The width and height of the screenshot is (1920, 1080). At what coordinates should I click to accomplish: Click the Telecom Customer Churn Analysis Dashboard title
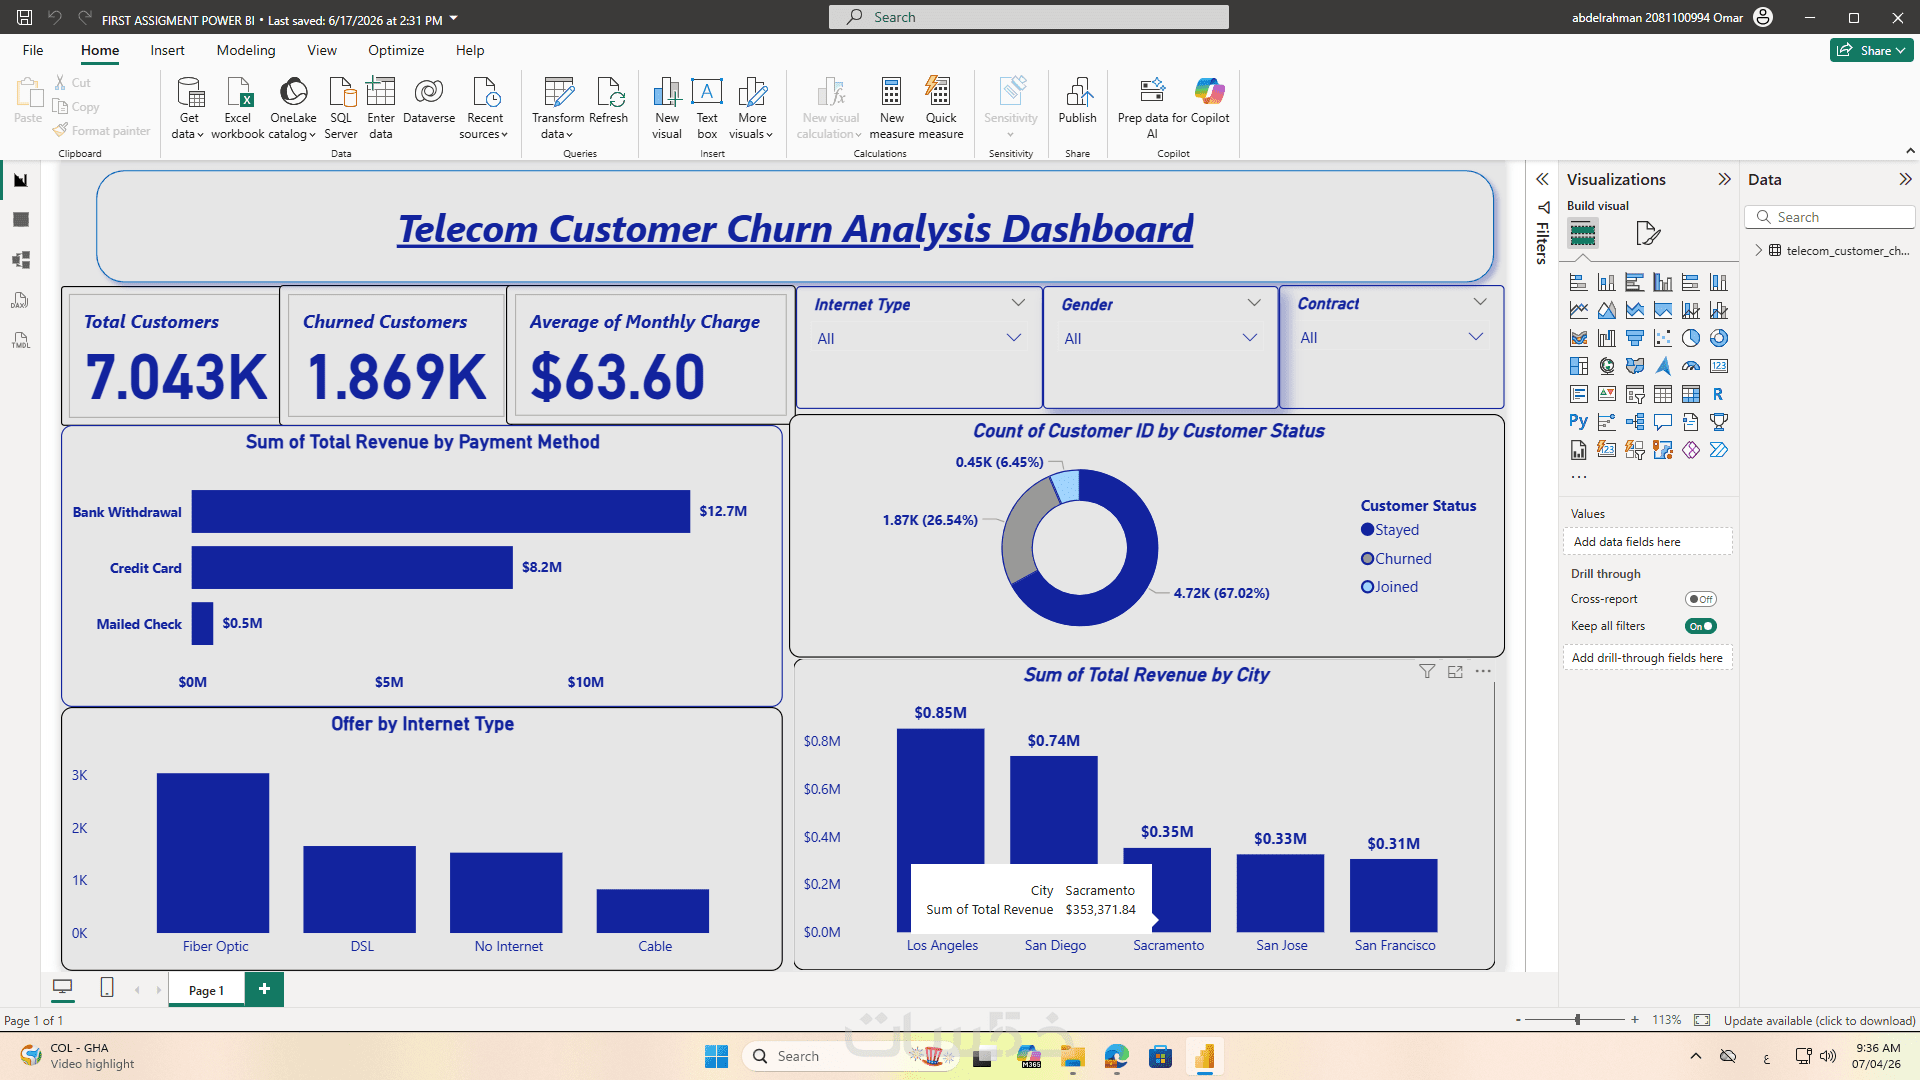coord(795,229)
